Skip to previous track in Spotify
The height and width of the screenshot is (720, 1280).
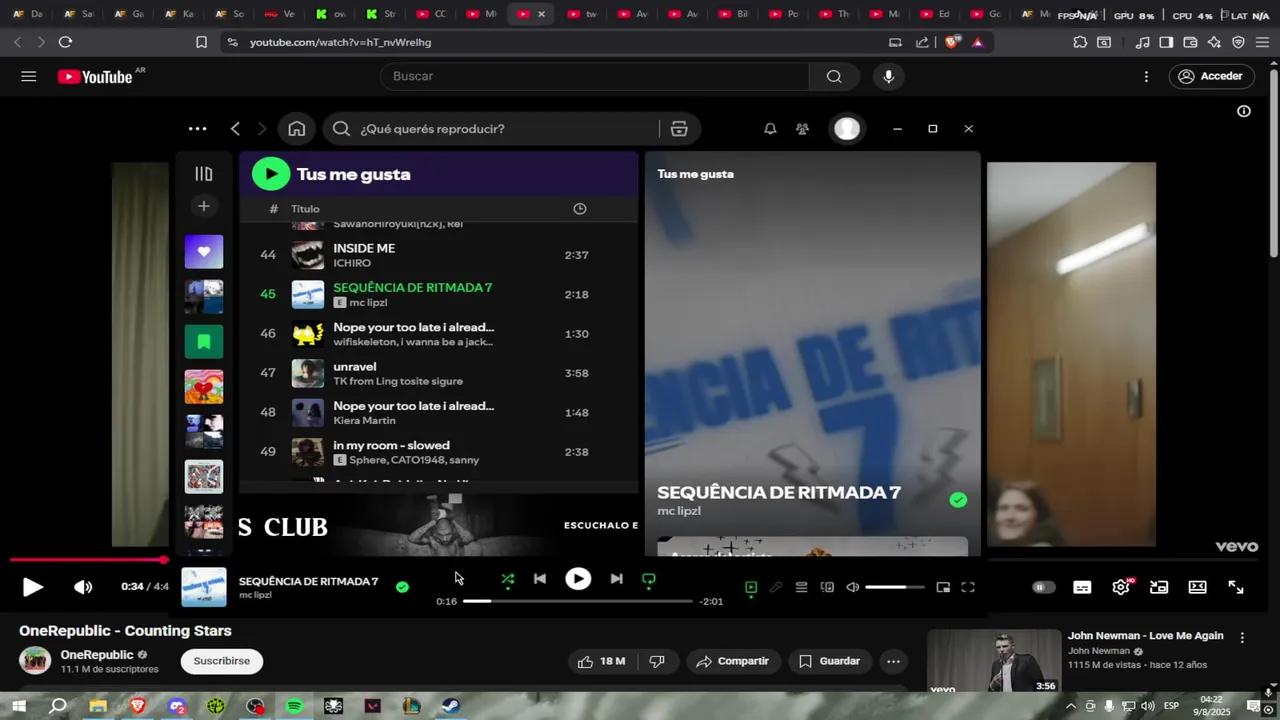pyautogui.click(x=540, y=579)
